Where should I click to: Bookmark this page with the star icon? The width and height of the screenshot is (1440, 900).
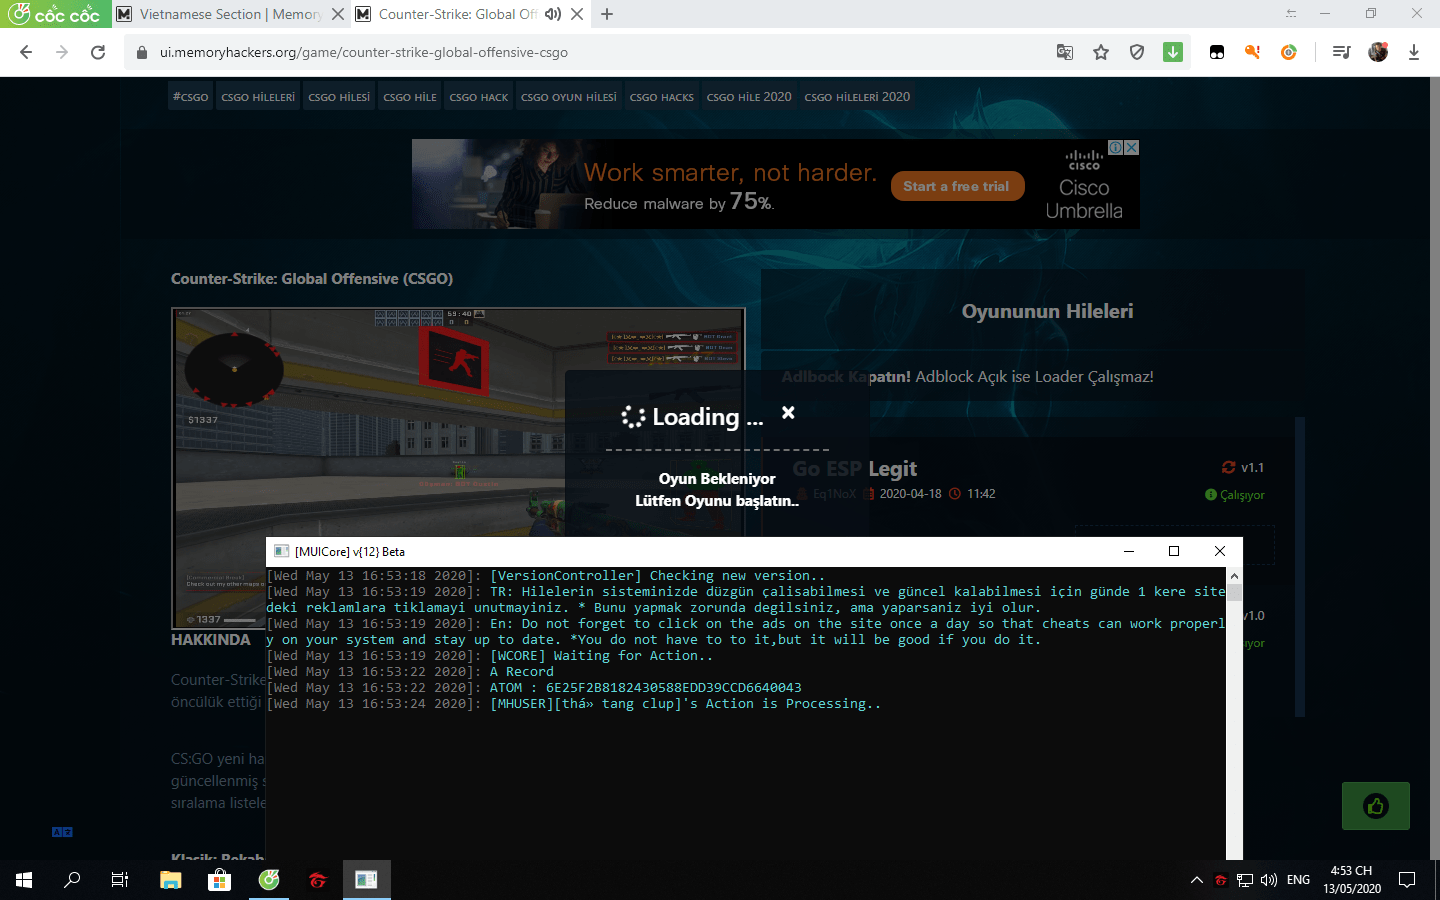pyautogui.click(x=1101, y=52)
